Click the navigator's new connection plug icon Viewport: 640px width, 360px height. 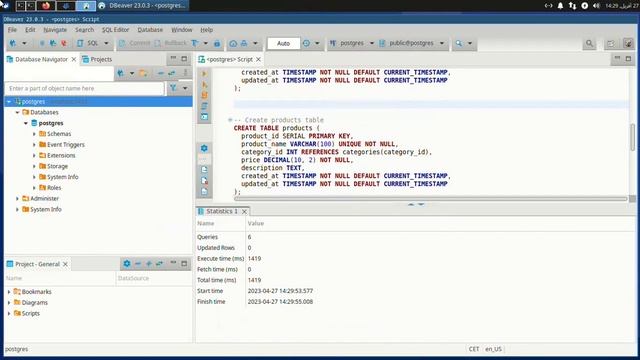(x=120, y=73)
